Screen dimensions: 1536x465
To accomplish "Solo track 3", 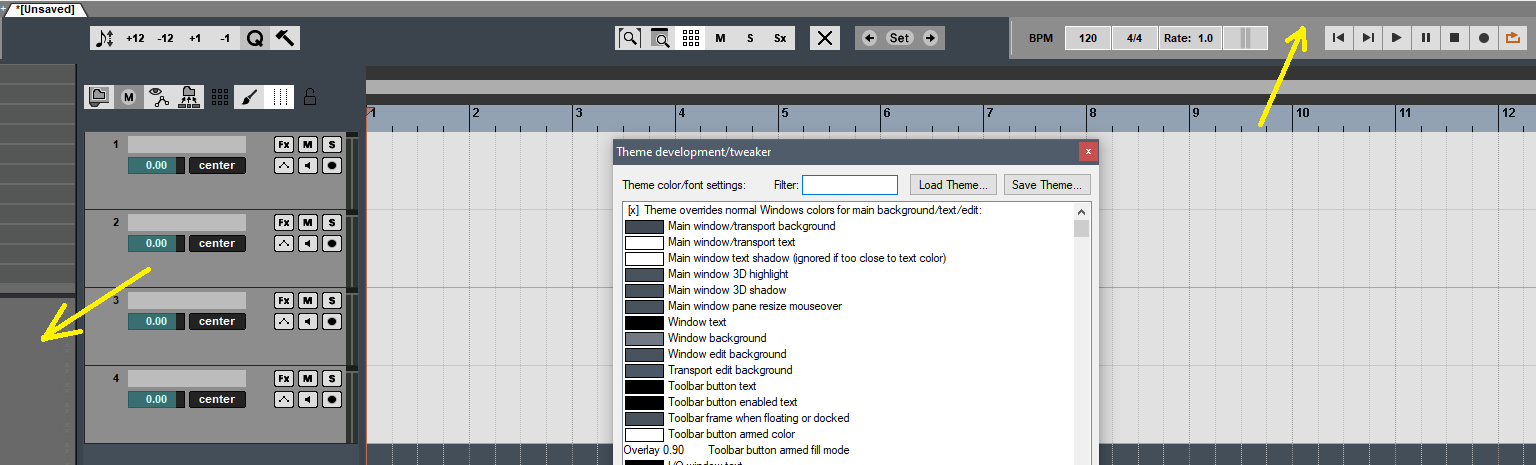I will coord(332,301).
